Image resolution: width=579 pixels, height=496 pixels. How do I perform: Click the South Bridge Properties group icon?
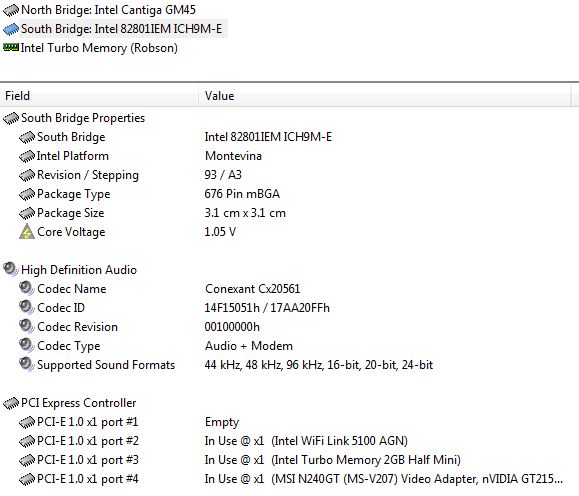11,118
